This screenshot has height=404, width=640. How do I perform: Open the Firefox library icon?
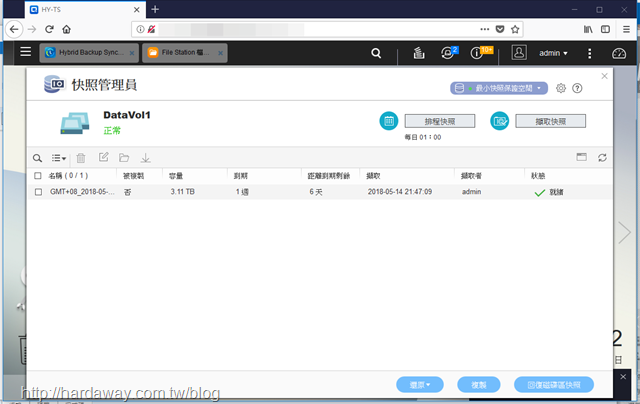pyautogui.click(x=588, y=29)
